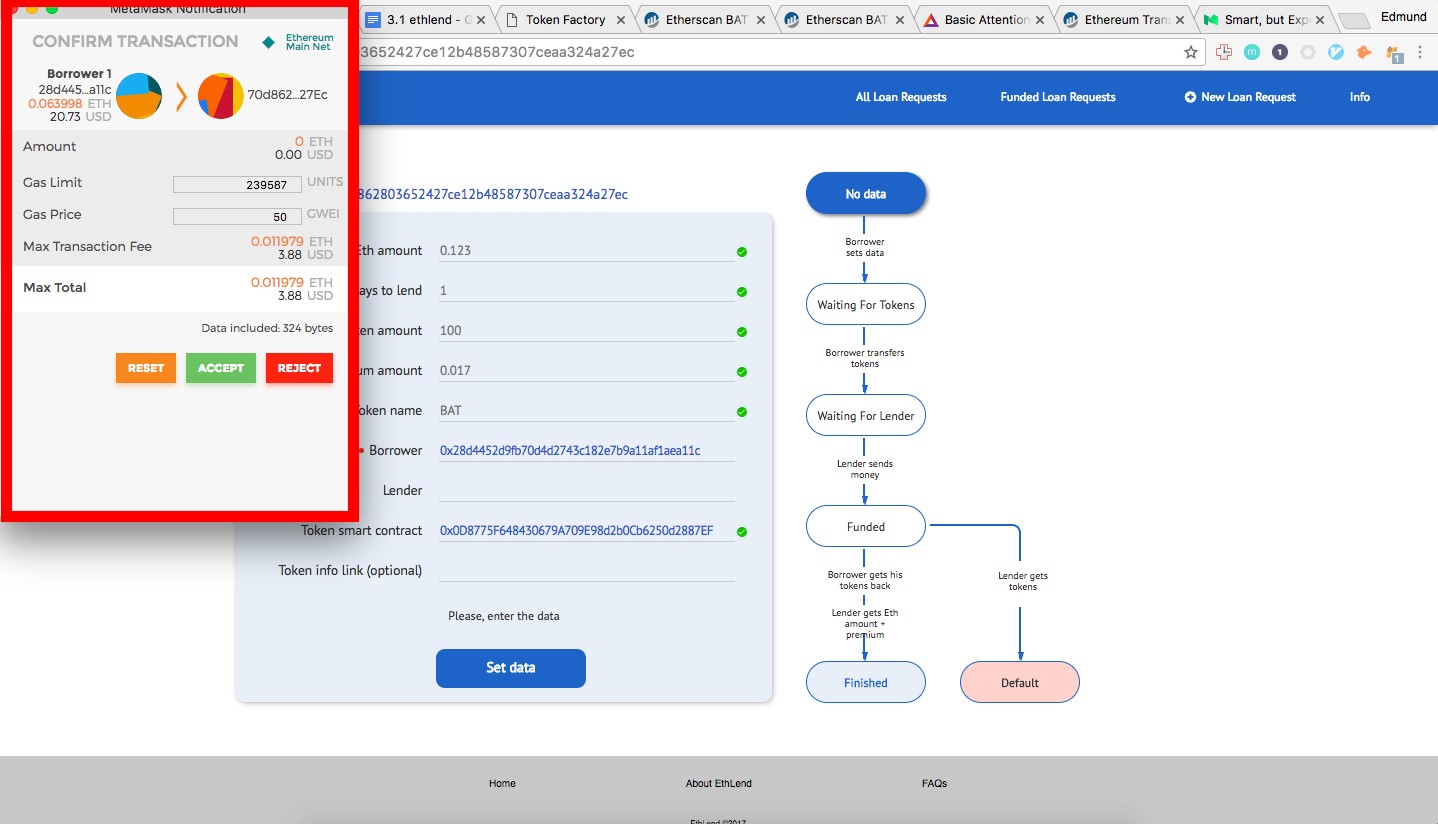The width and height of the screenshot is (1438, 824).
Task: Click the Default state node
Action: 1020,683
